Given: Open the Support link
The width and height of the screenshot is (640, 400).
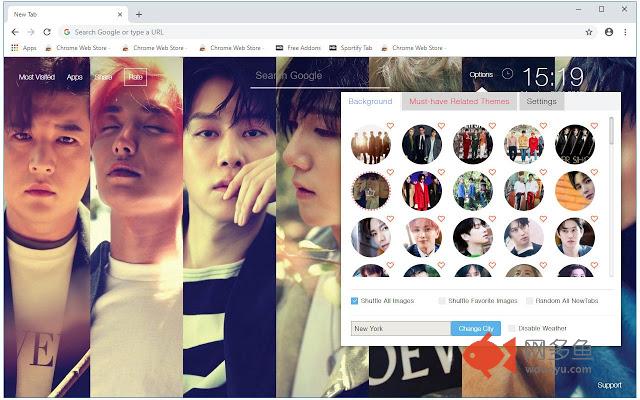Looking at the screenshot, I should pyautogui.click(x=609, y=385).
